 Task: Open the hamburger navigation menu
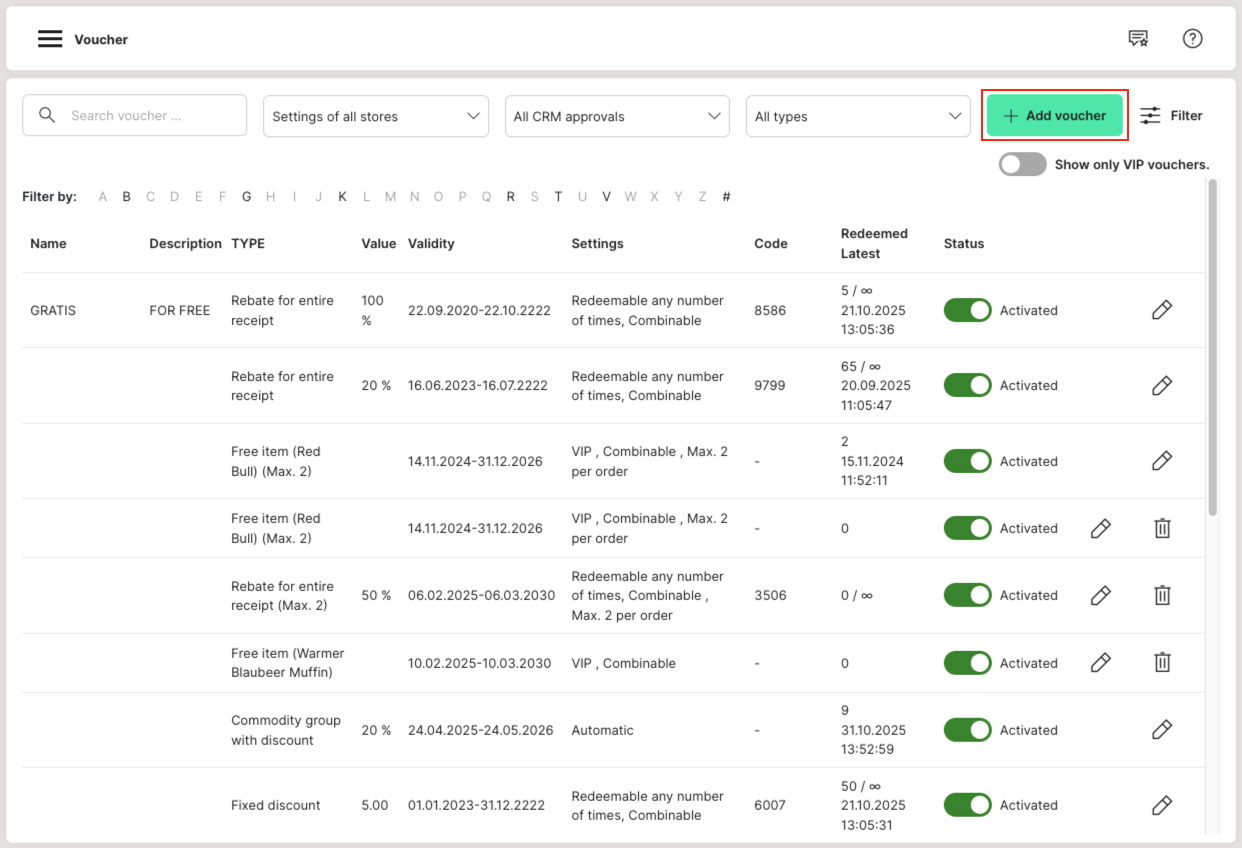(x=50, y=39)
